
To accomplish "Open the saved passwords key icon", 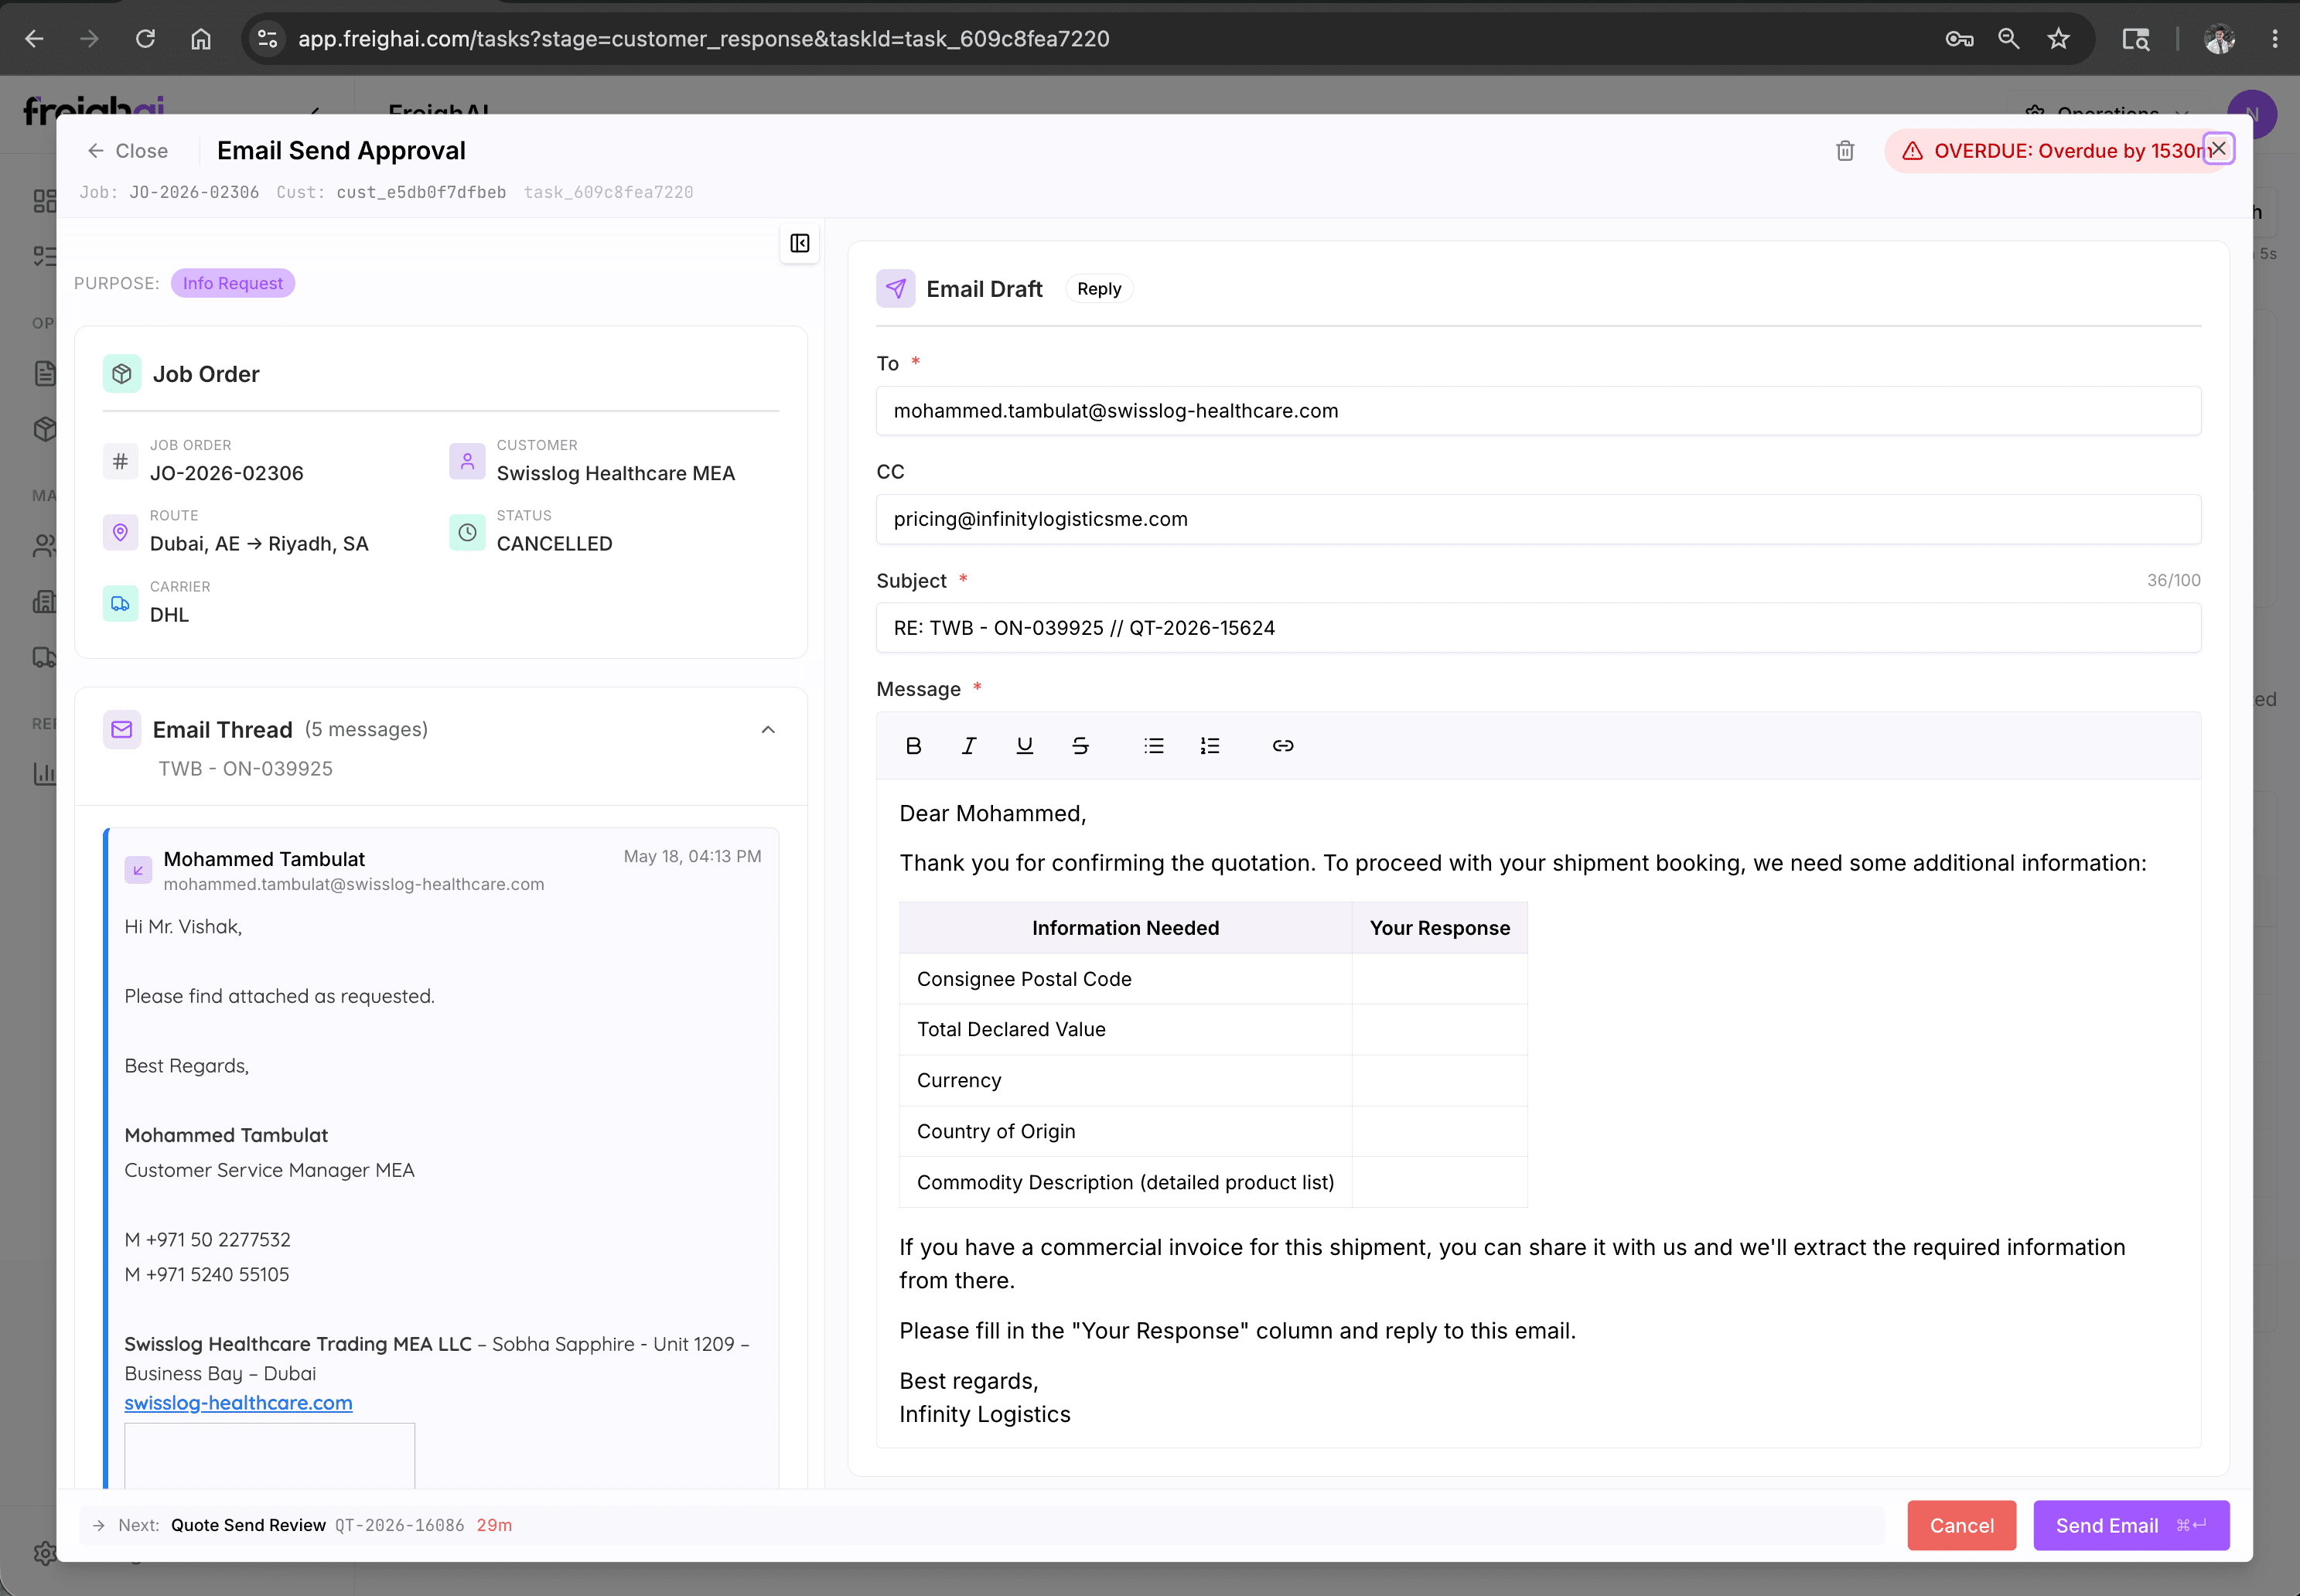I will [x=1959, y=39].
